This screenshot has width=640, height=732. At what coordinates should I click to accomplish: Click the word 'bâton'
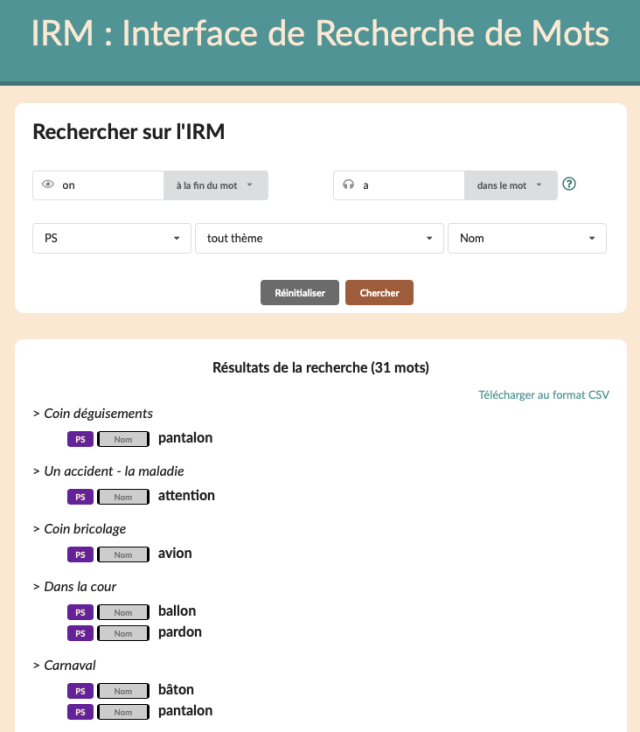(176, 690)
